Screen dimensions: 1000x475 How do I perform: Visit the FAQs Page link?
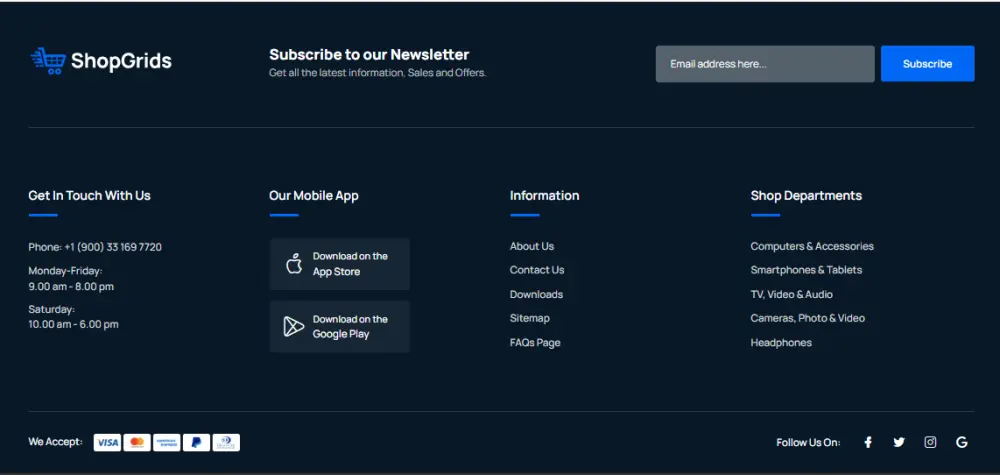pyautogui.click(x=535, y=342)
